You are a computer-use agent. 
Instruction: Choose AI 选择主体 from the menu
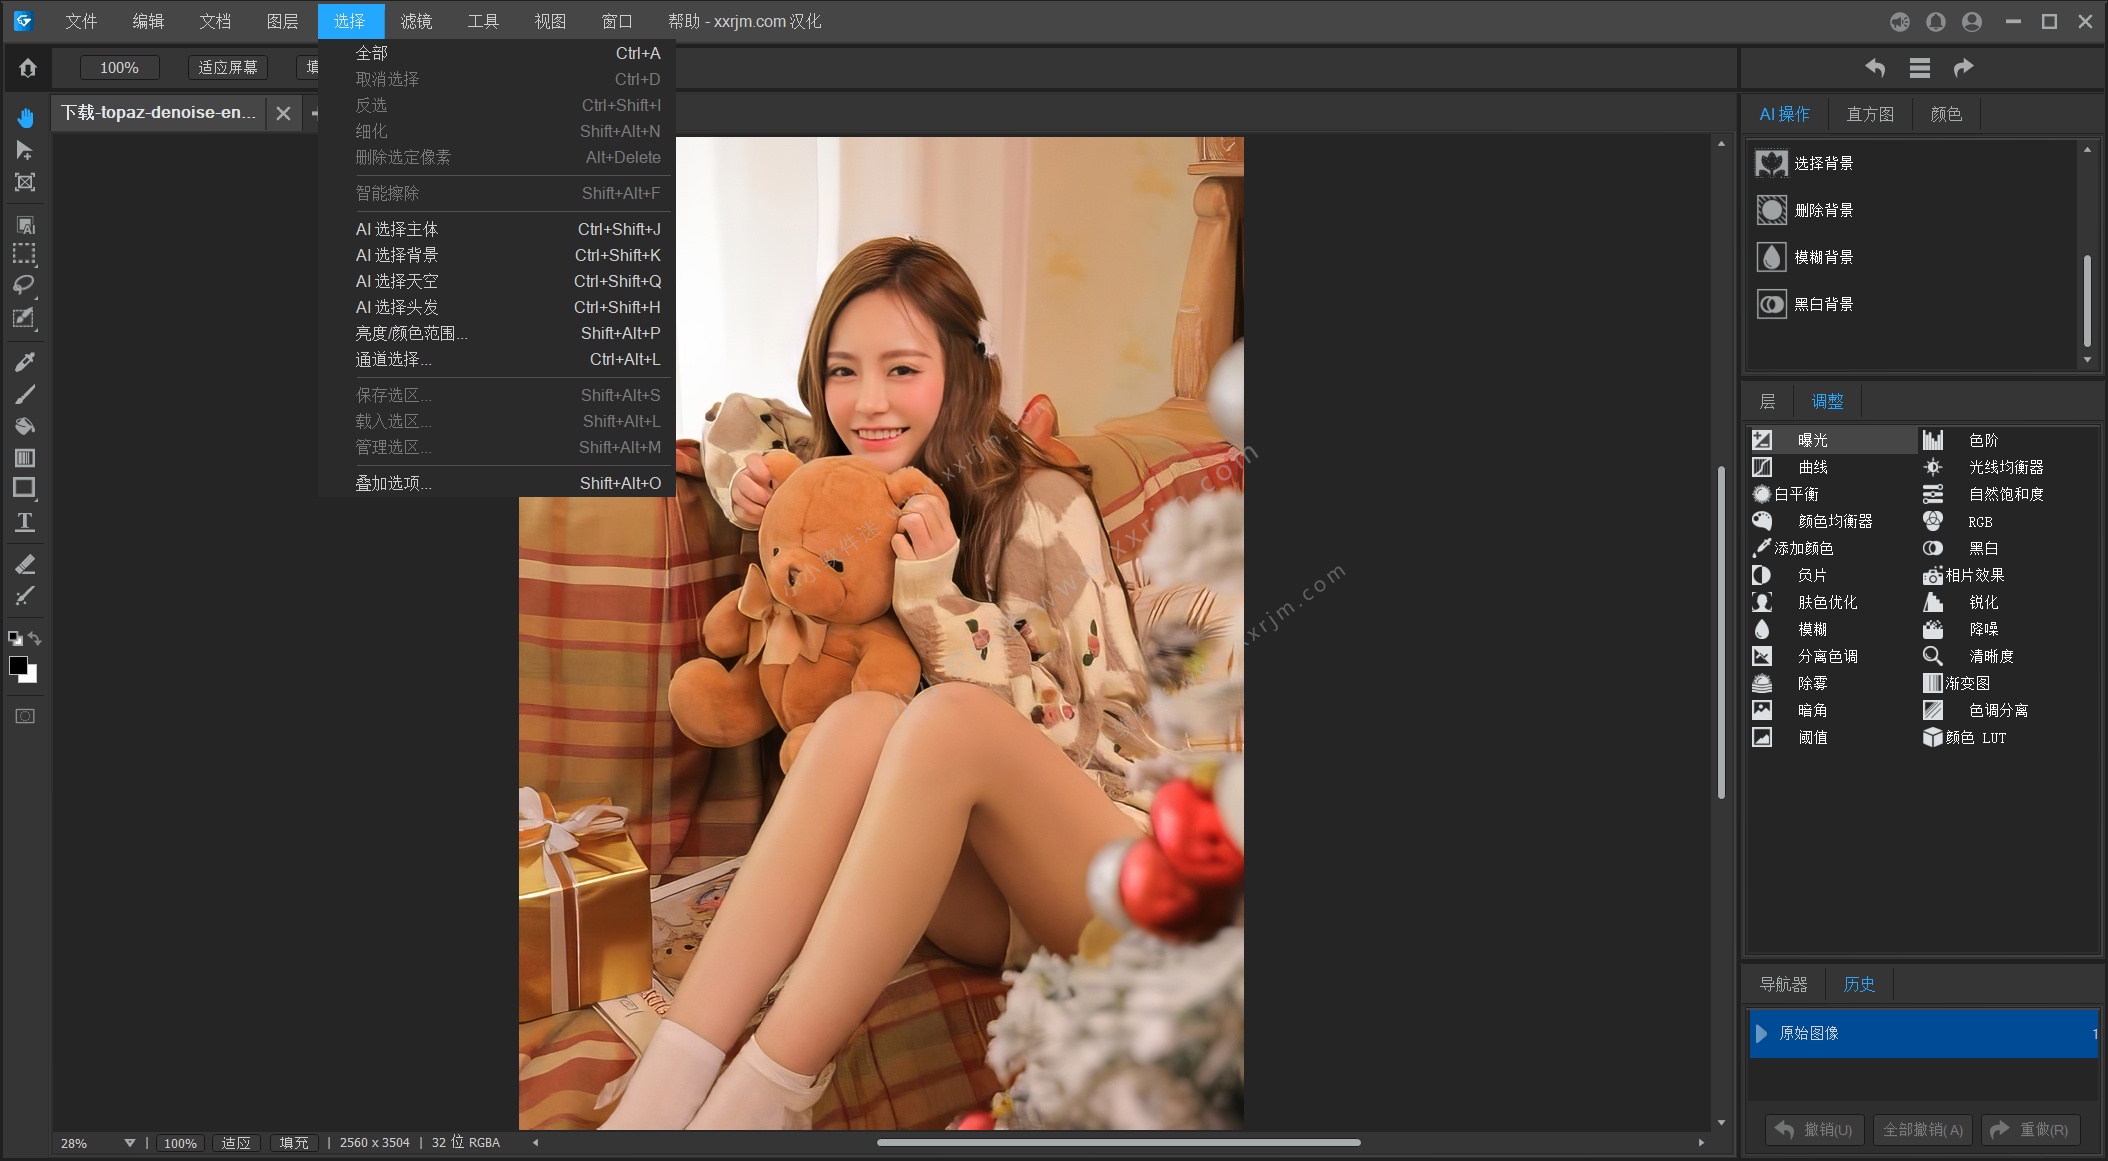coord(397,229)
